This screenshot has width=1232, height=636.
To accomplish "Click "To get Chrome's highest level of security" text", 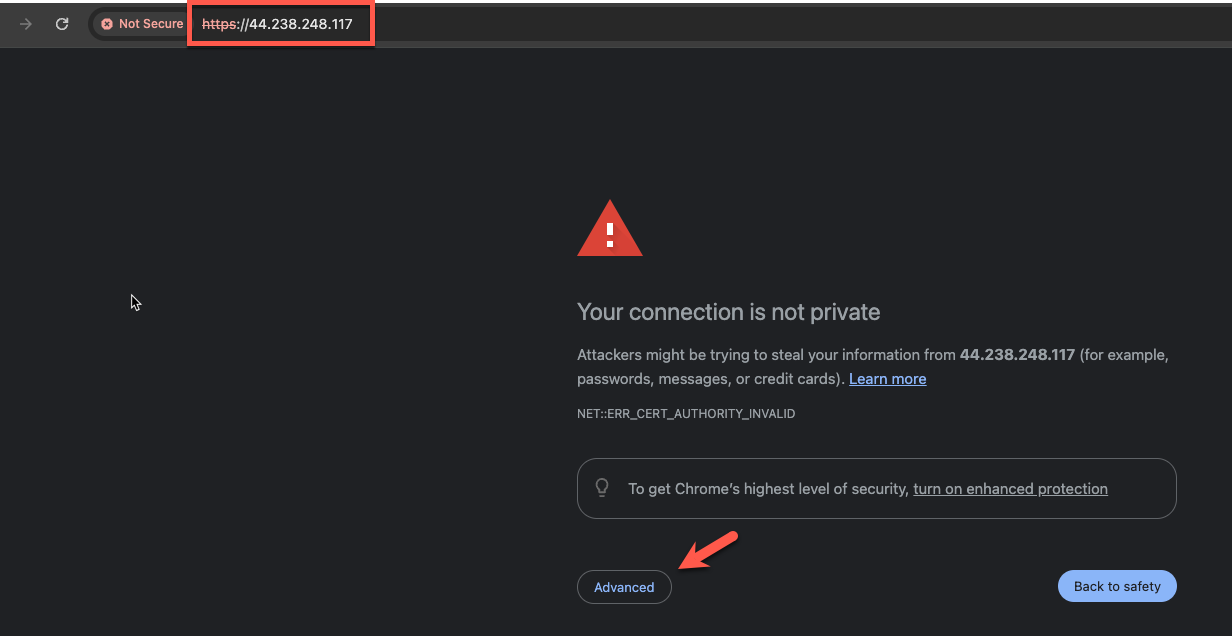I will [768, 489].
